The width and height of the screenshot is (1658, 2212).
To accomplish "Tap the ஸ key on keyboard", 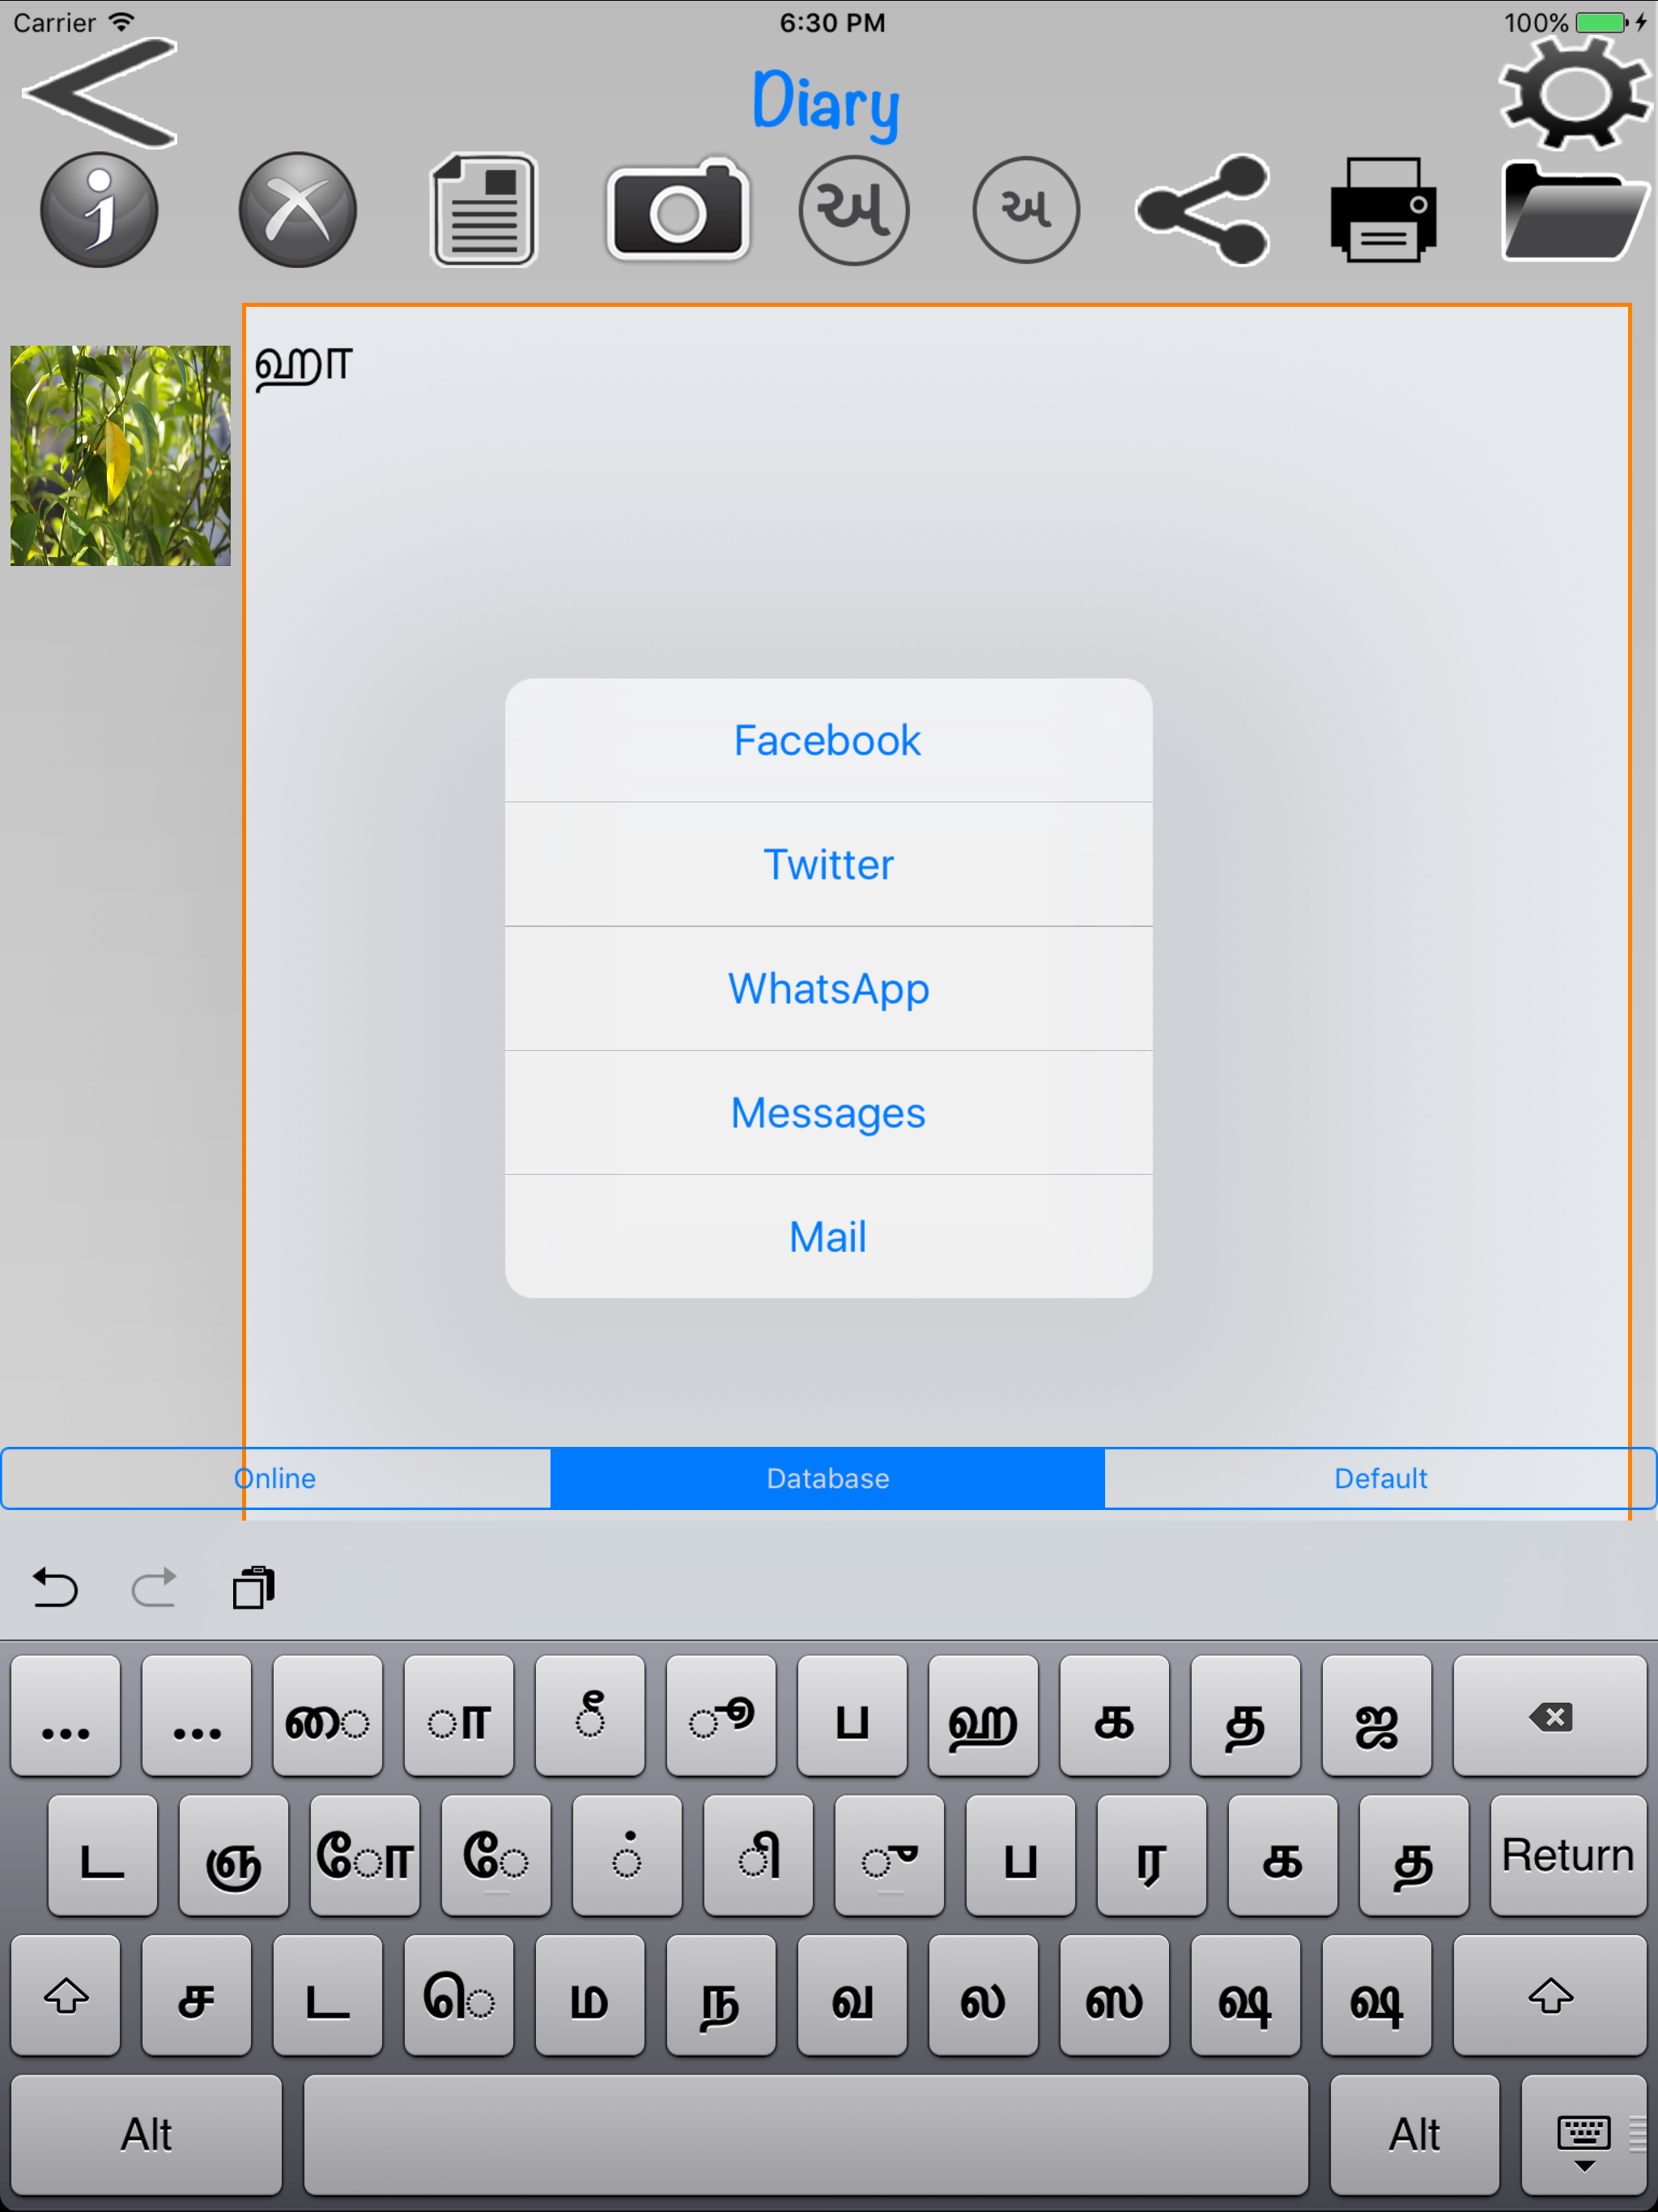I will 1115,1996.
